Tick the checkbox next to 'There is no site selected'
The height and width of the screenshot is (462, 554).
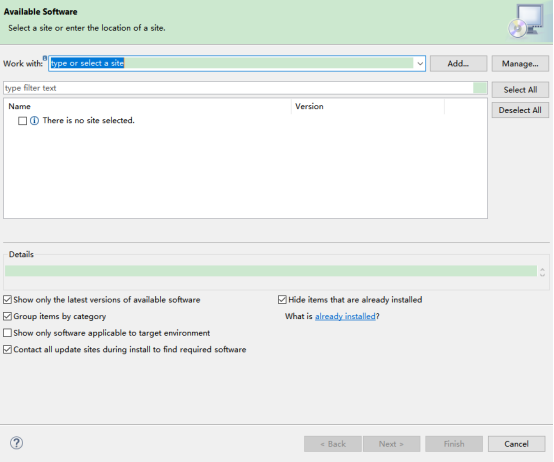click(x=22, y=121)
